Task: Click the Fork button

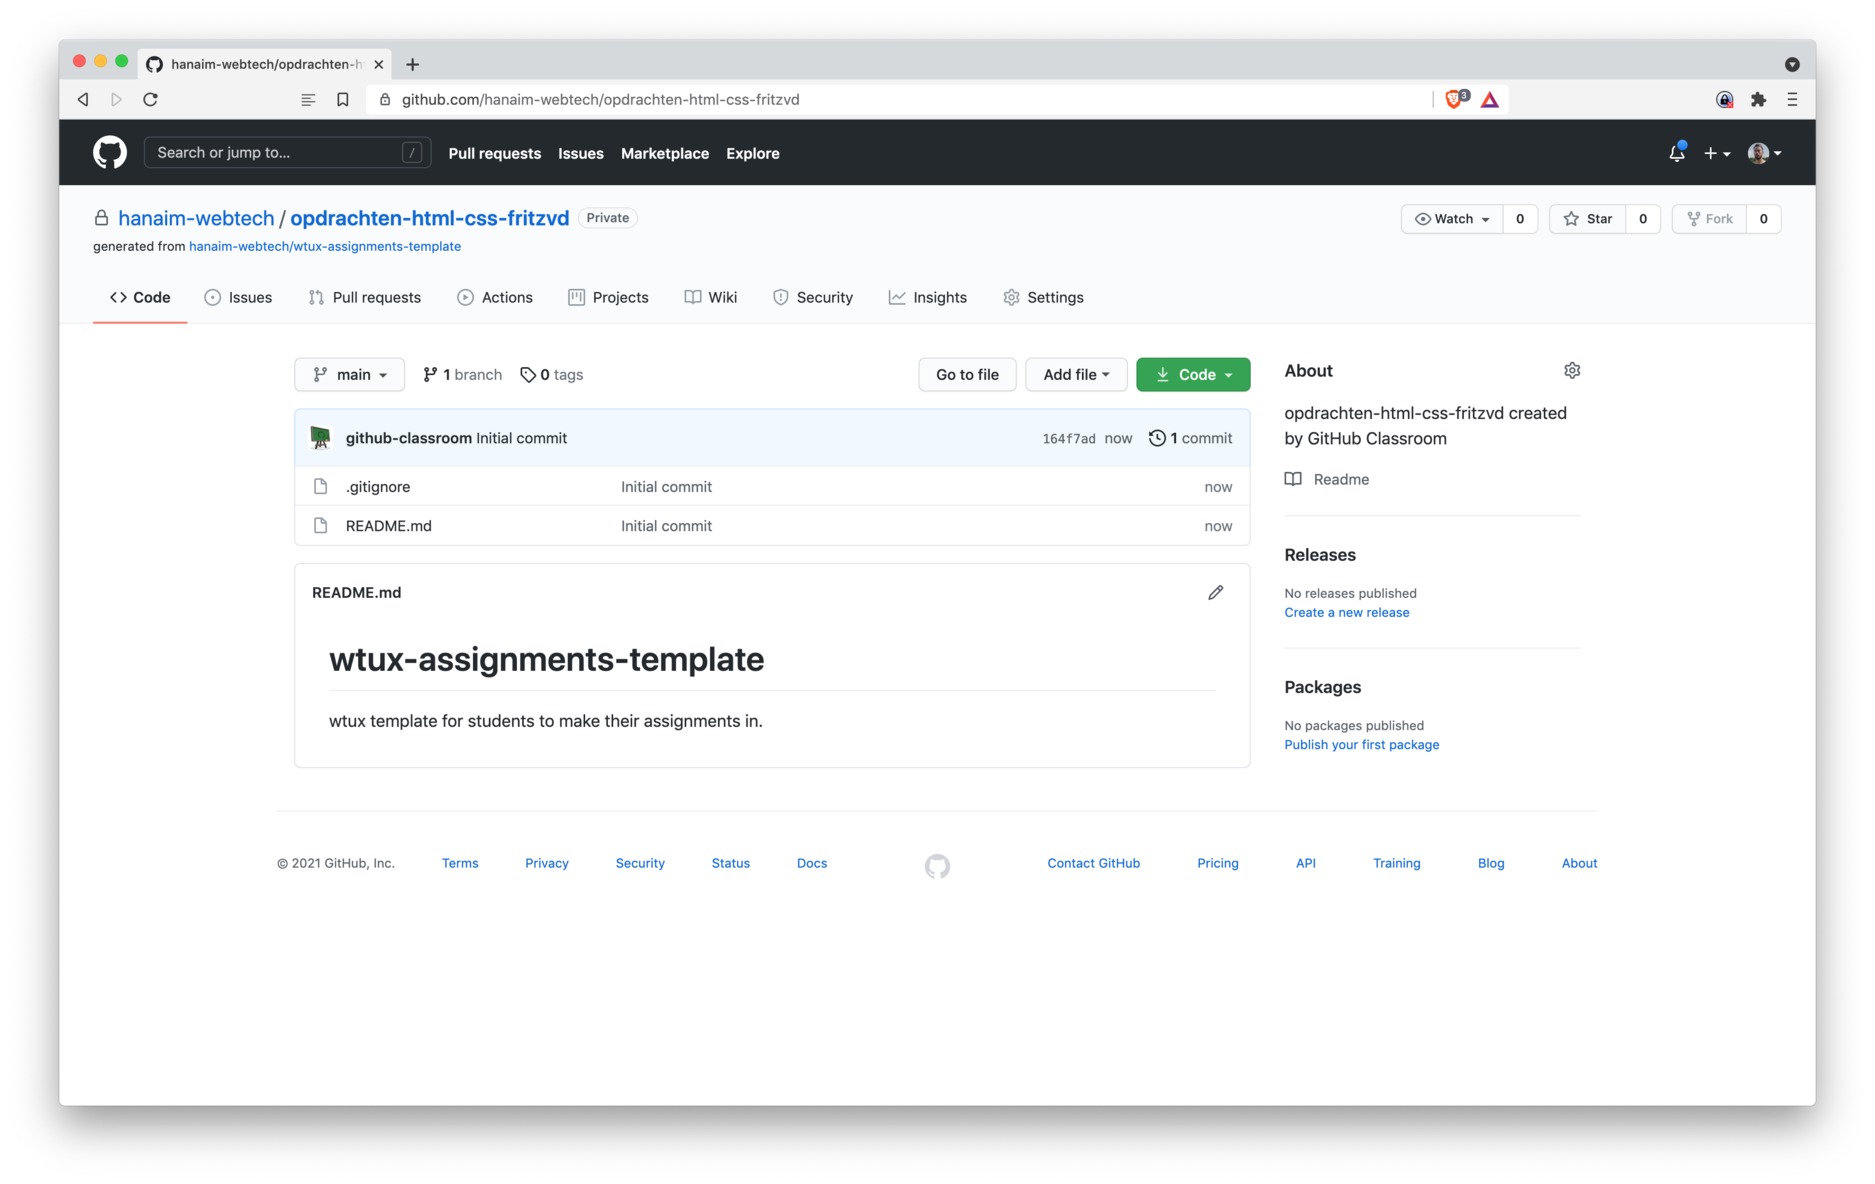Action: click(x=1710, y=219)
